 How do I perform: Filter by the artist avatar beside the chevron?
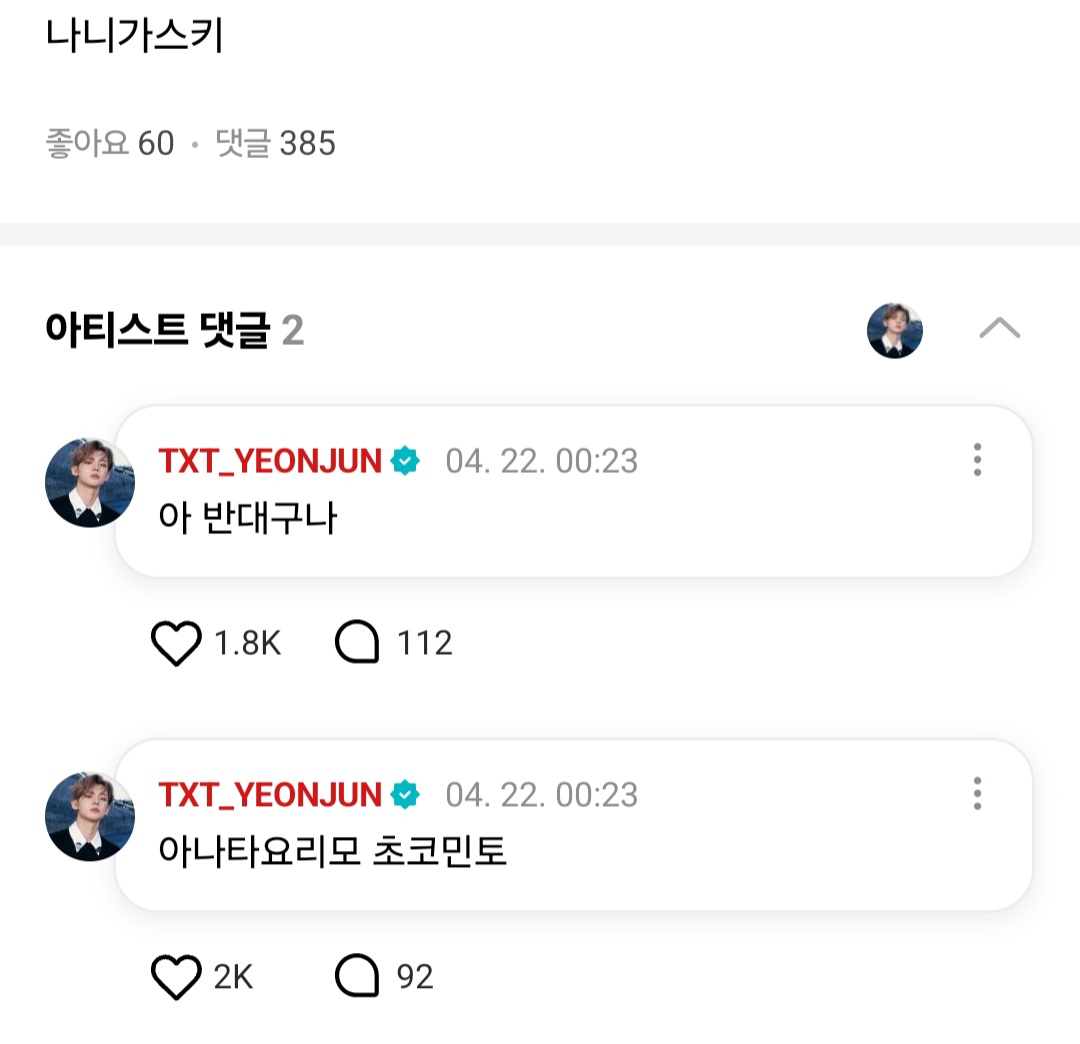895,331
